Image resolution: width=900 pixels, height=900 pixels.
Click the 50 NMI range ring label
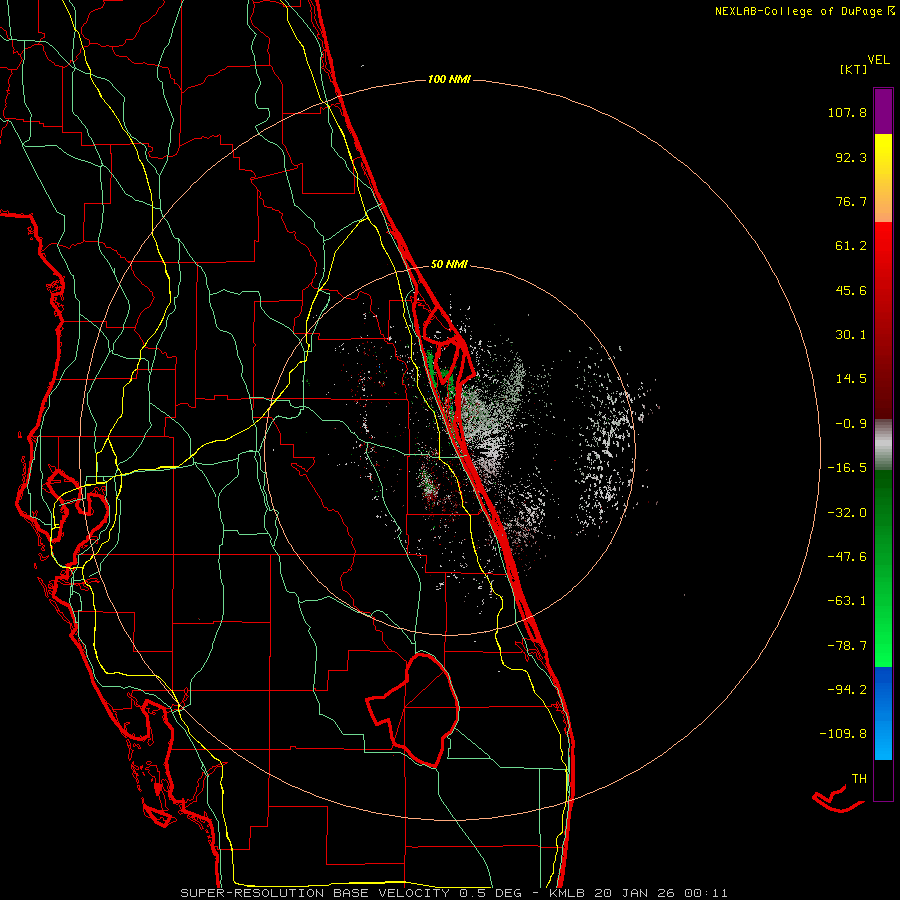point(449,265)
